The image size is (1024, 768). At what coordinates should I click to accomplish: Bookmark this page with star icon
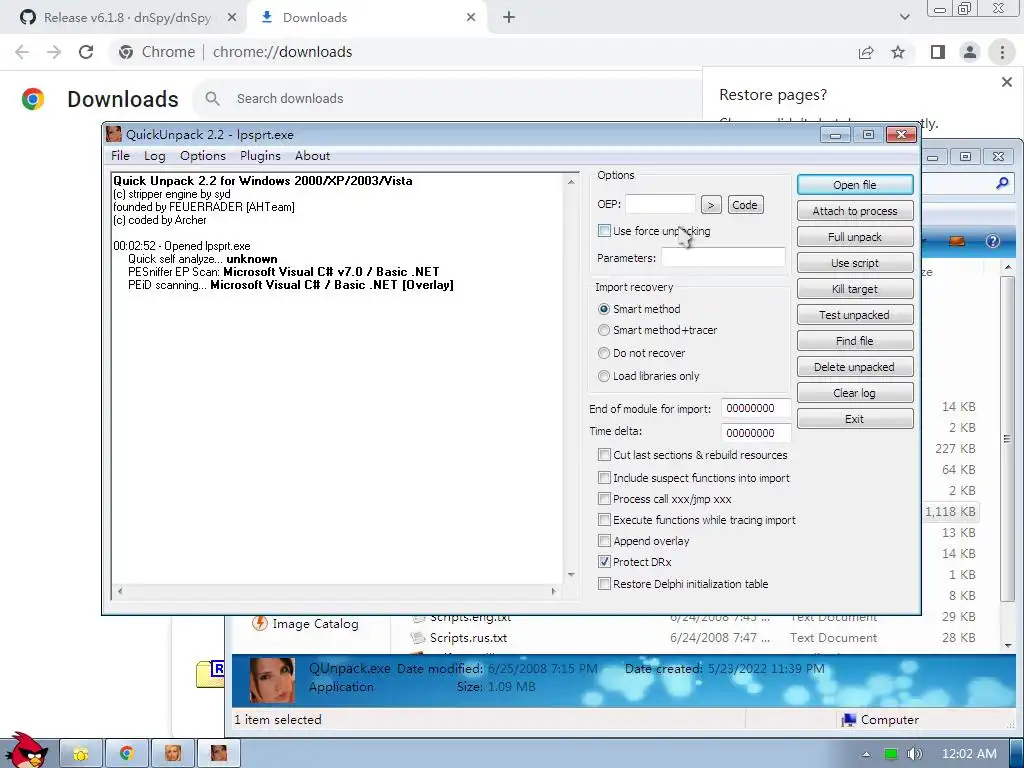899,52
